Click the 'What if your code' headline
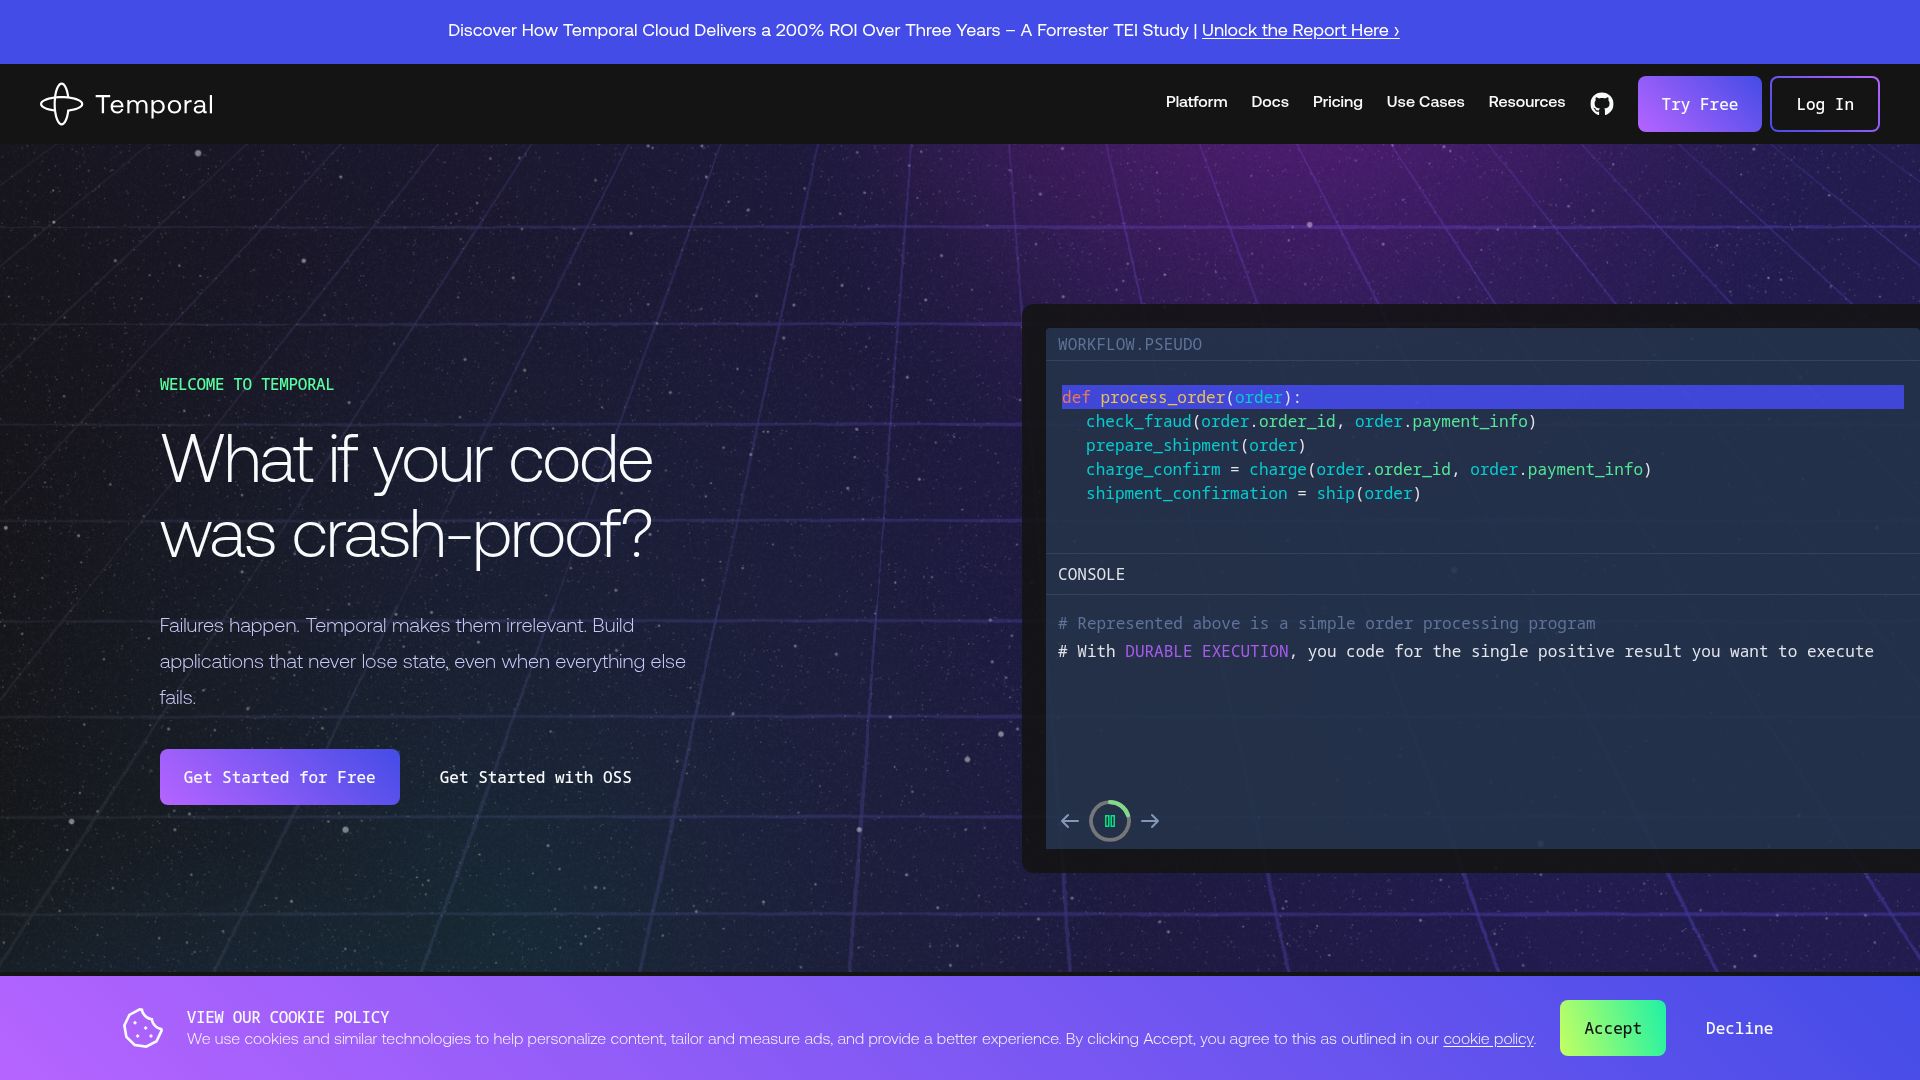1920x1080 pixels. 406,497
